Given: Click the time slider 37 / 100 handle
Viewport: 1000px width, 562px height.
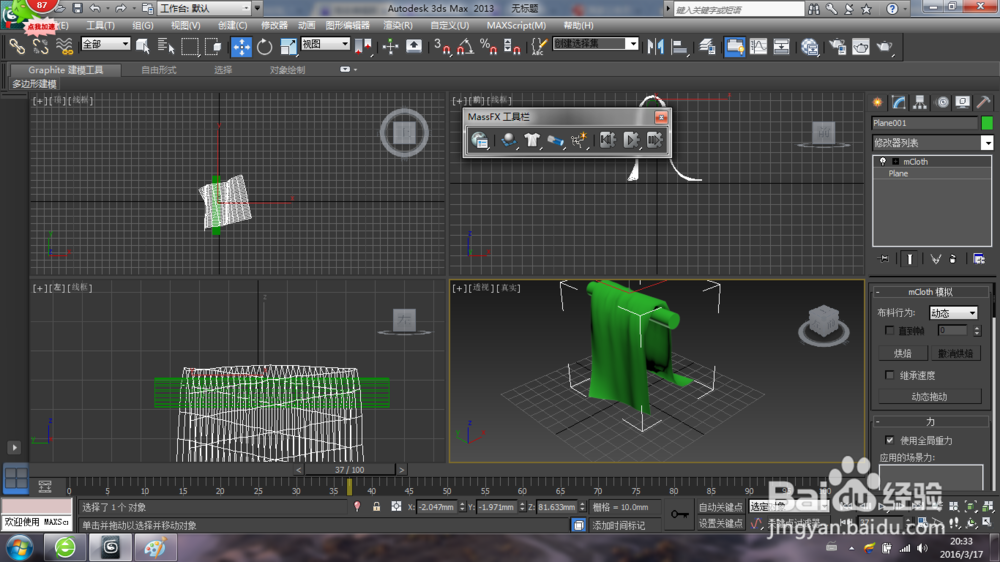Looking at the screenshot, I should click(349, 470).
